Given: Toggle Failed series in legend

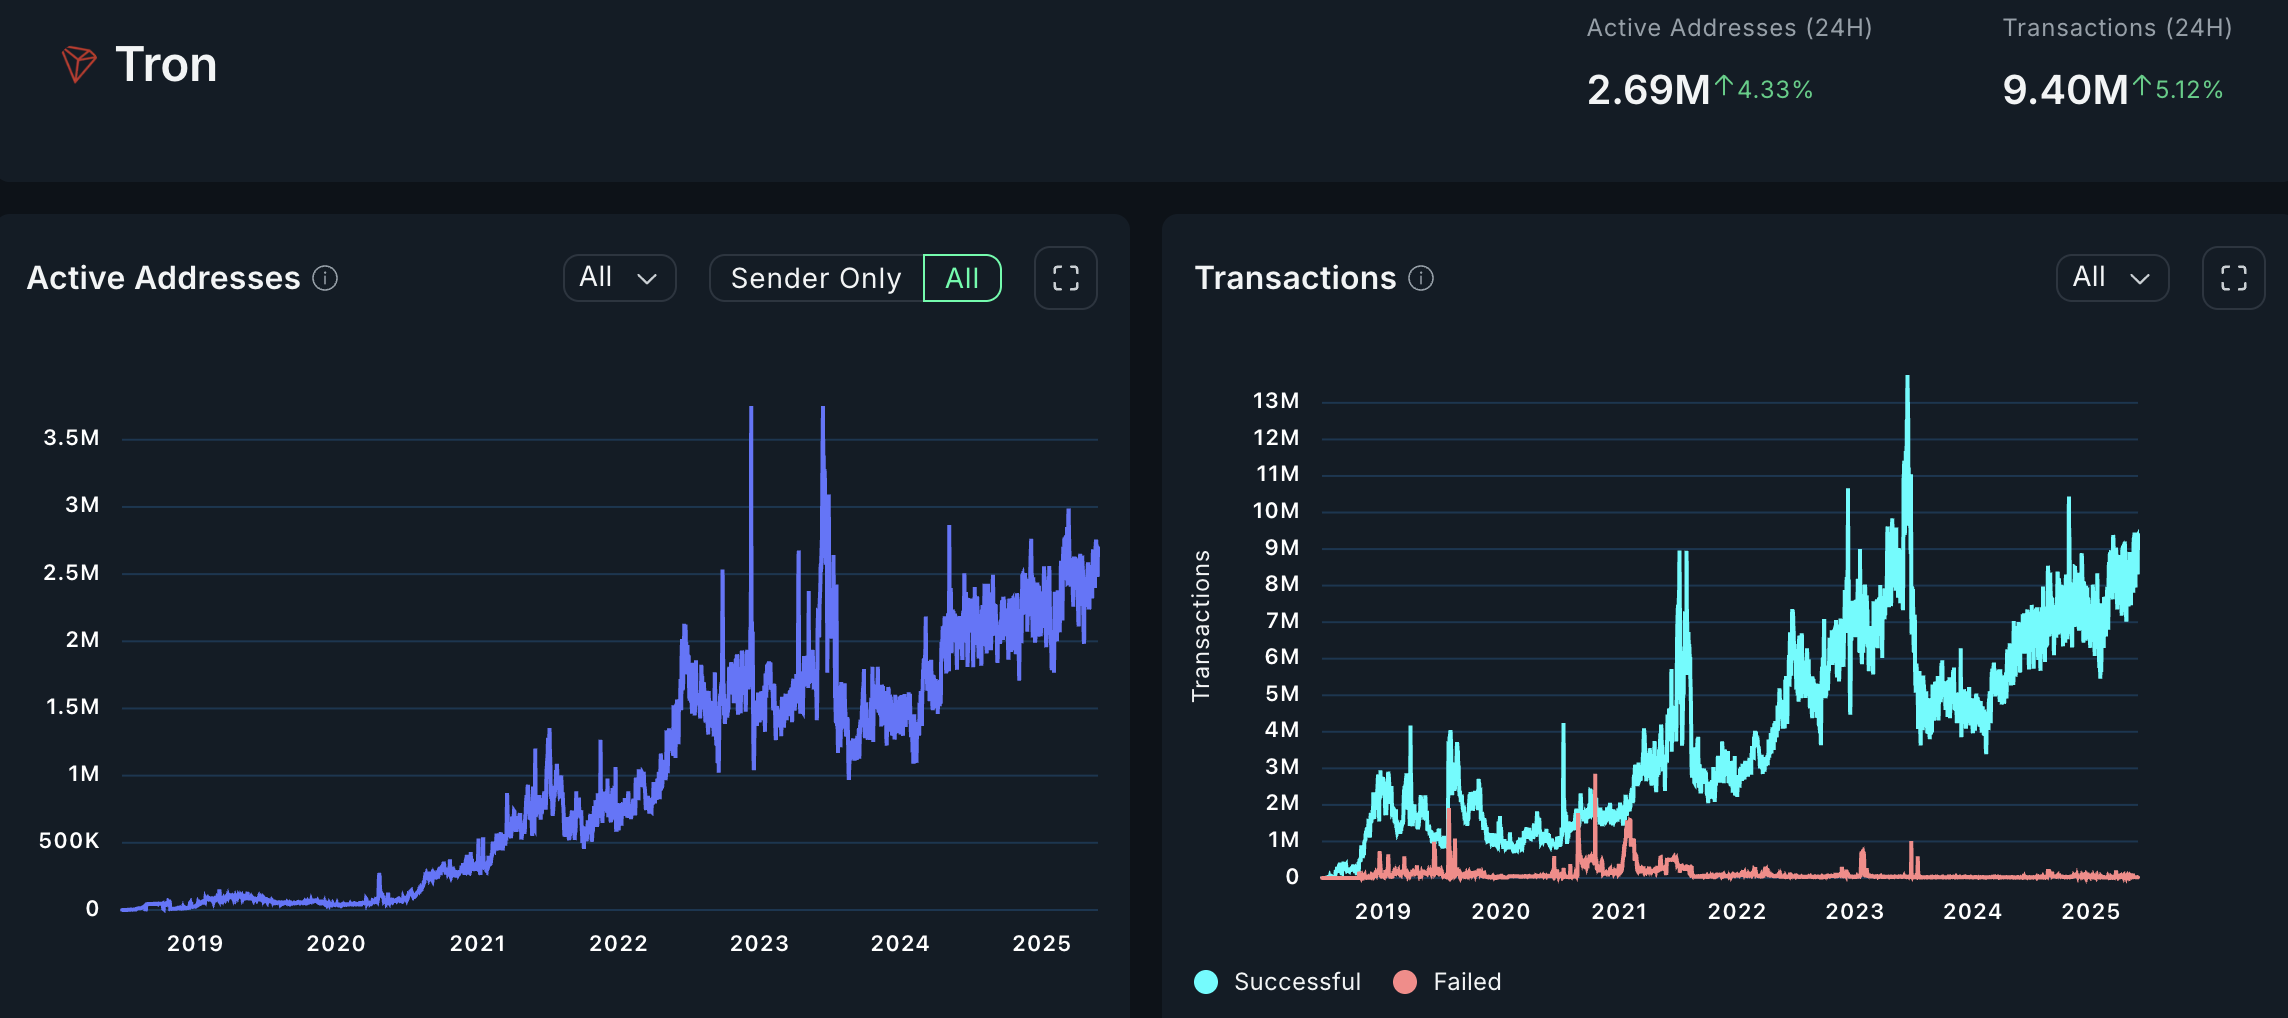Looking at the screenshot, I should click(x=1405, y=982).
